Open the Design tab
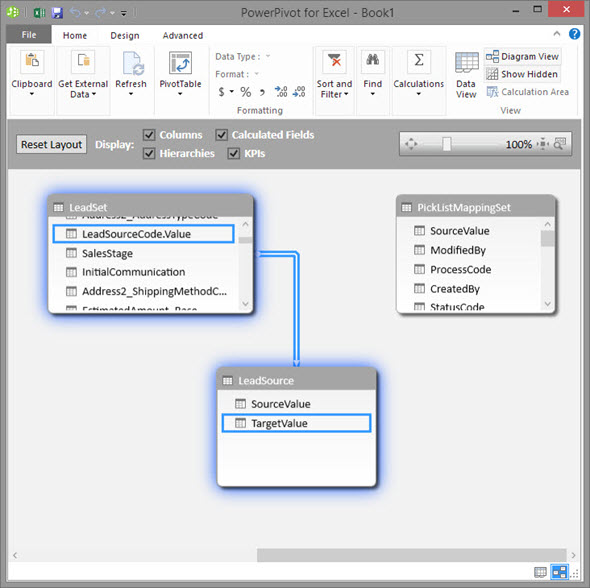 coord(125,35)
